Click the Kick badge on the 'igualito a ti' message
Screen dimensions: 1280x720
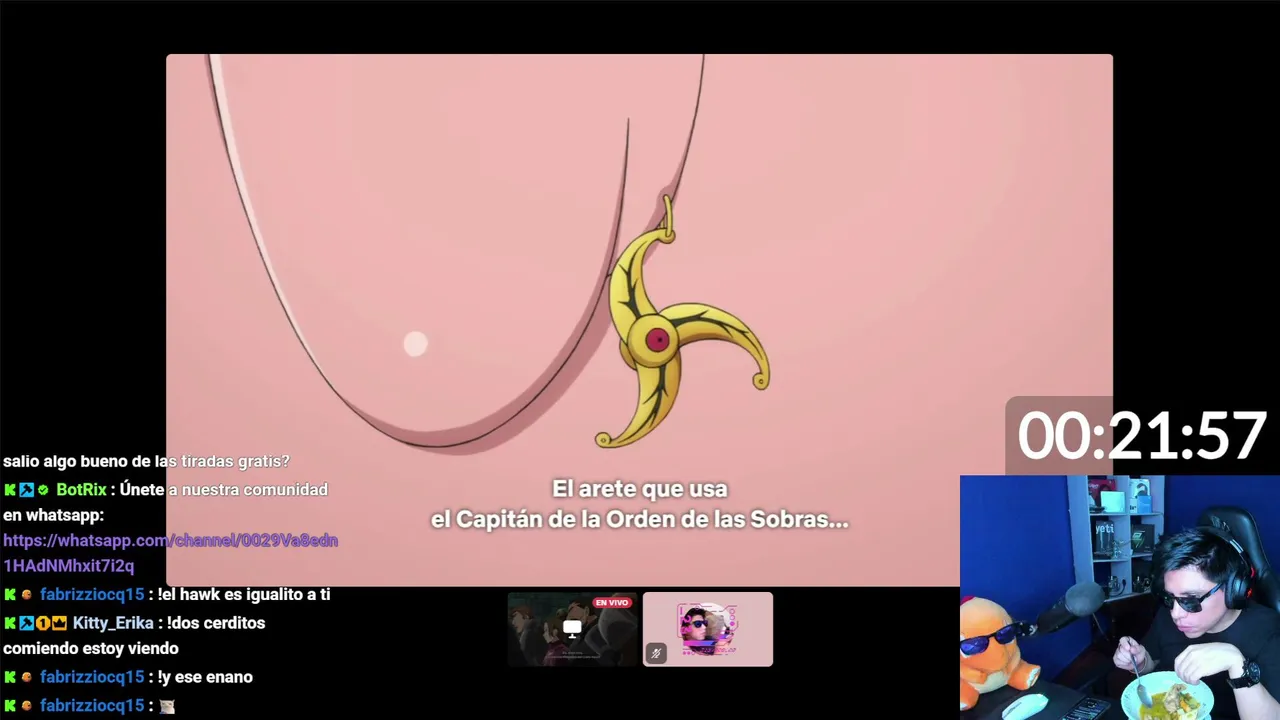pyautogui.click(x=10, y=595)
